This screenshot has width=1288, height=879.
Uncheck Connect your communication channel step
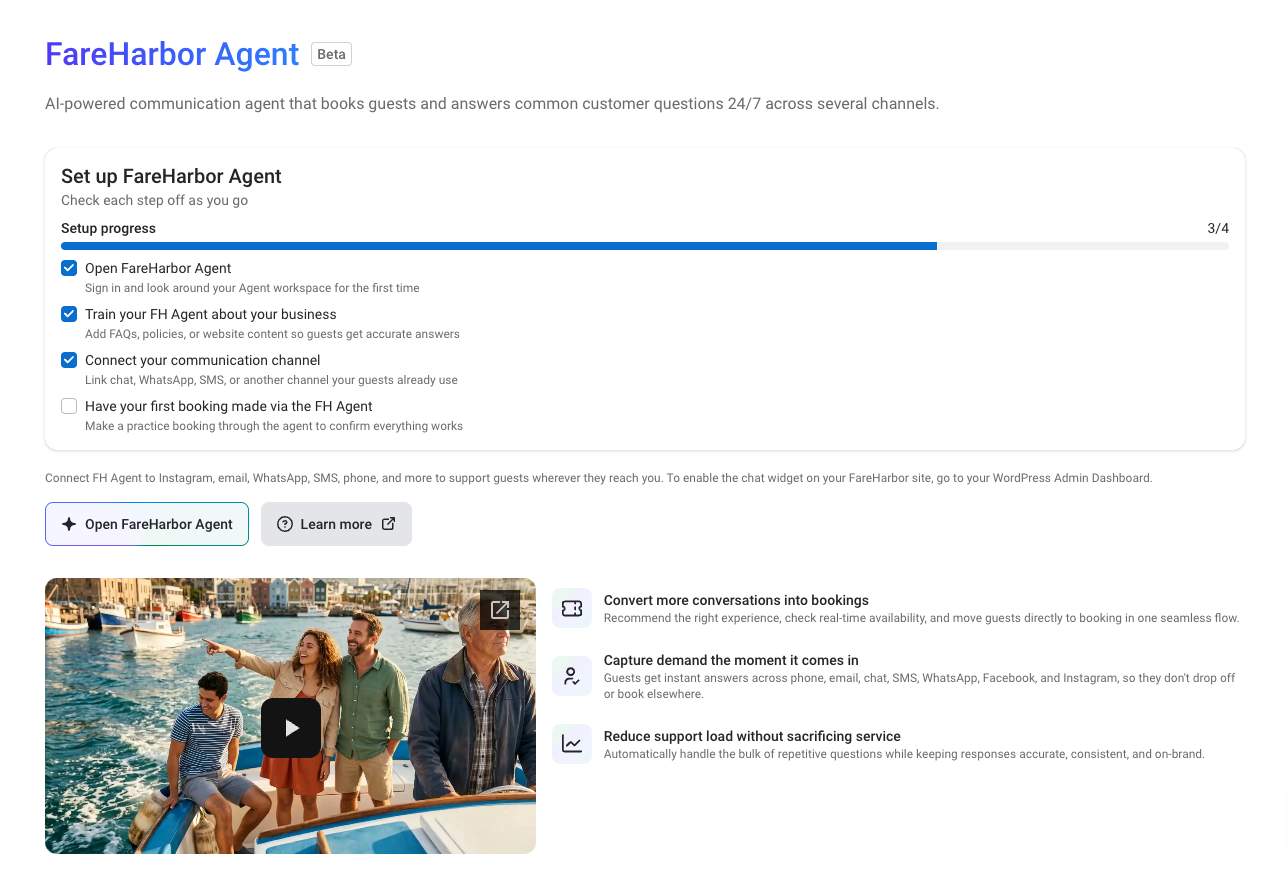coord(69,360)
